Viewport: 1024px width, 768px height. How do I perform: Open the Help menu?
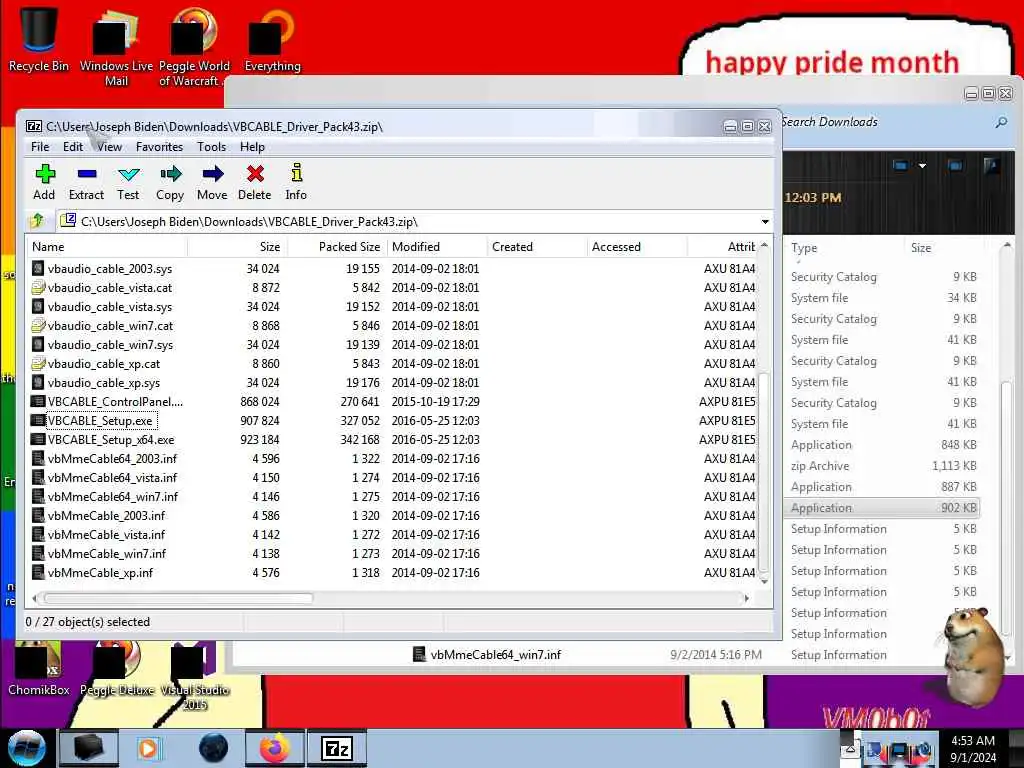[x=252, y=147]
